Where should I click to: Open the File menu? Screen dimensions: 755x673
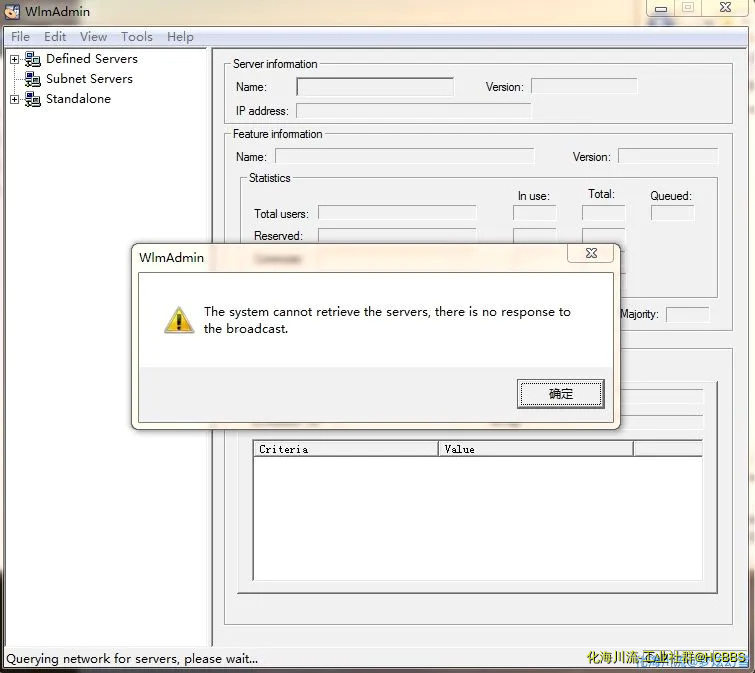click(20, 37)
